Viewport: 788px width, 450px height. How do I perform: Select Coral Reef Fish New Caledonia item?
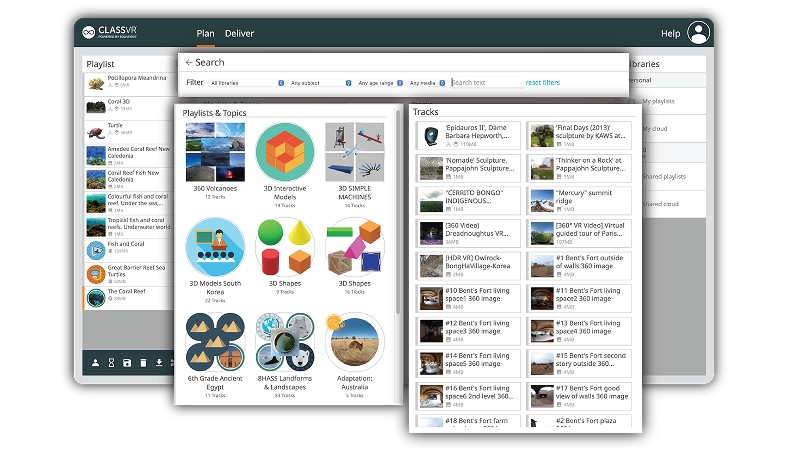point(129,179)
